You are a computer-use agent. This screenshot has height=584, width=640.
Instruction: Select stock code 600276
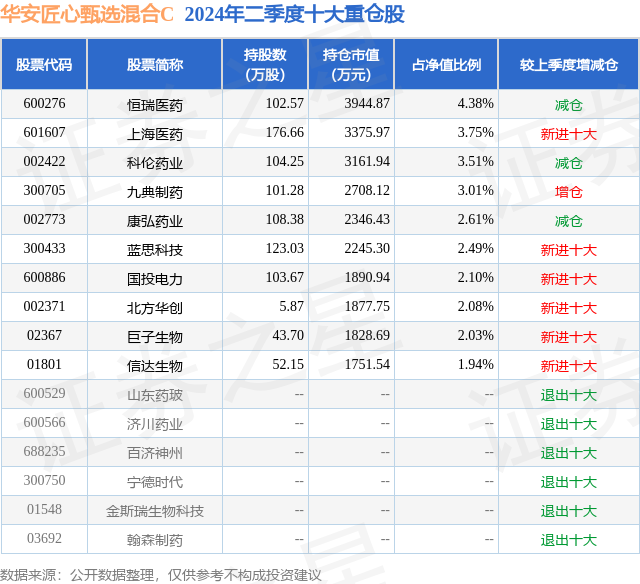pyautogui.click(x=44, y=104)
